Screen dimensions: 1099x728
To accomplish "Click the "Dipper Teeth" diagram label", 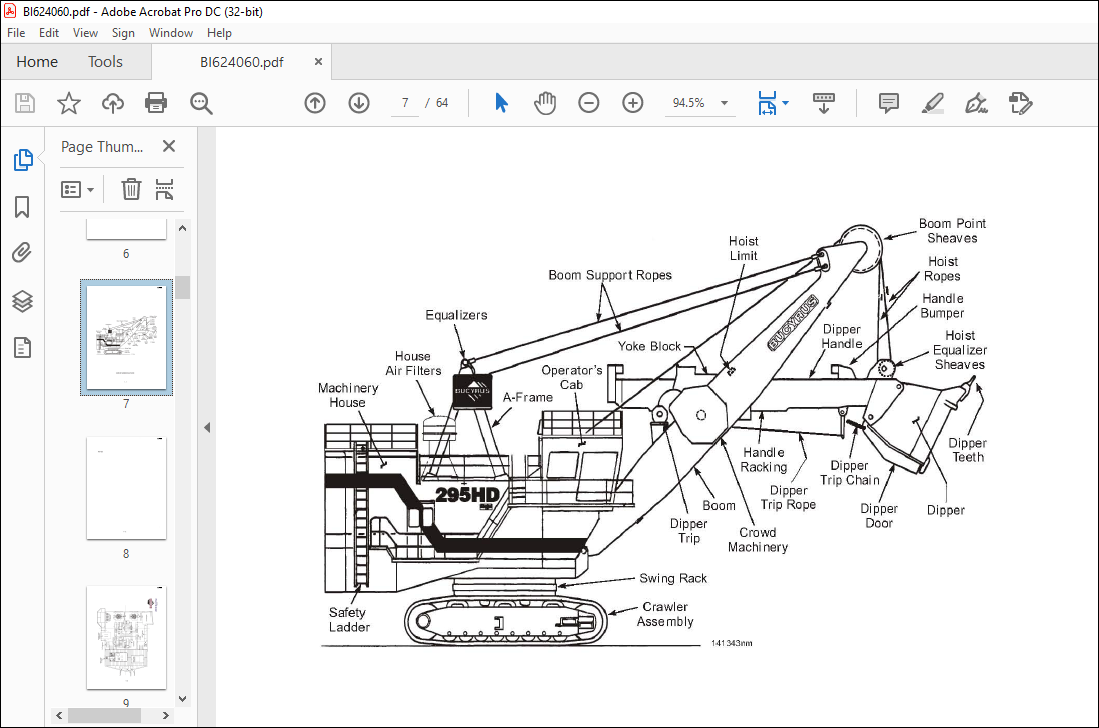I will 967,450.
